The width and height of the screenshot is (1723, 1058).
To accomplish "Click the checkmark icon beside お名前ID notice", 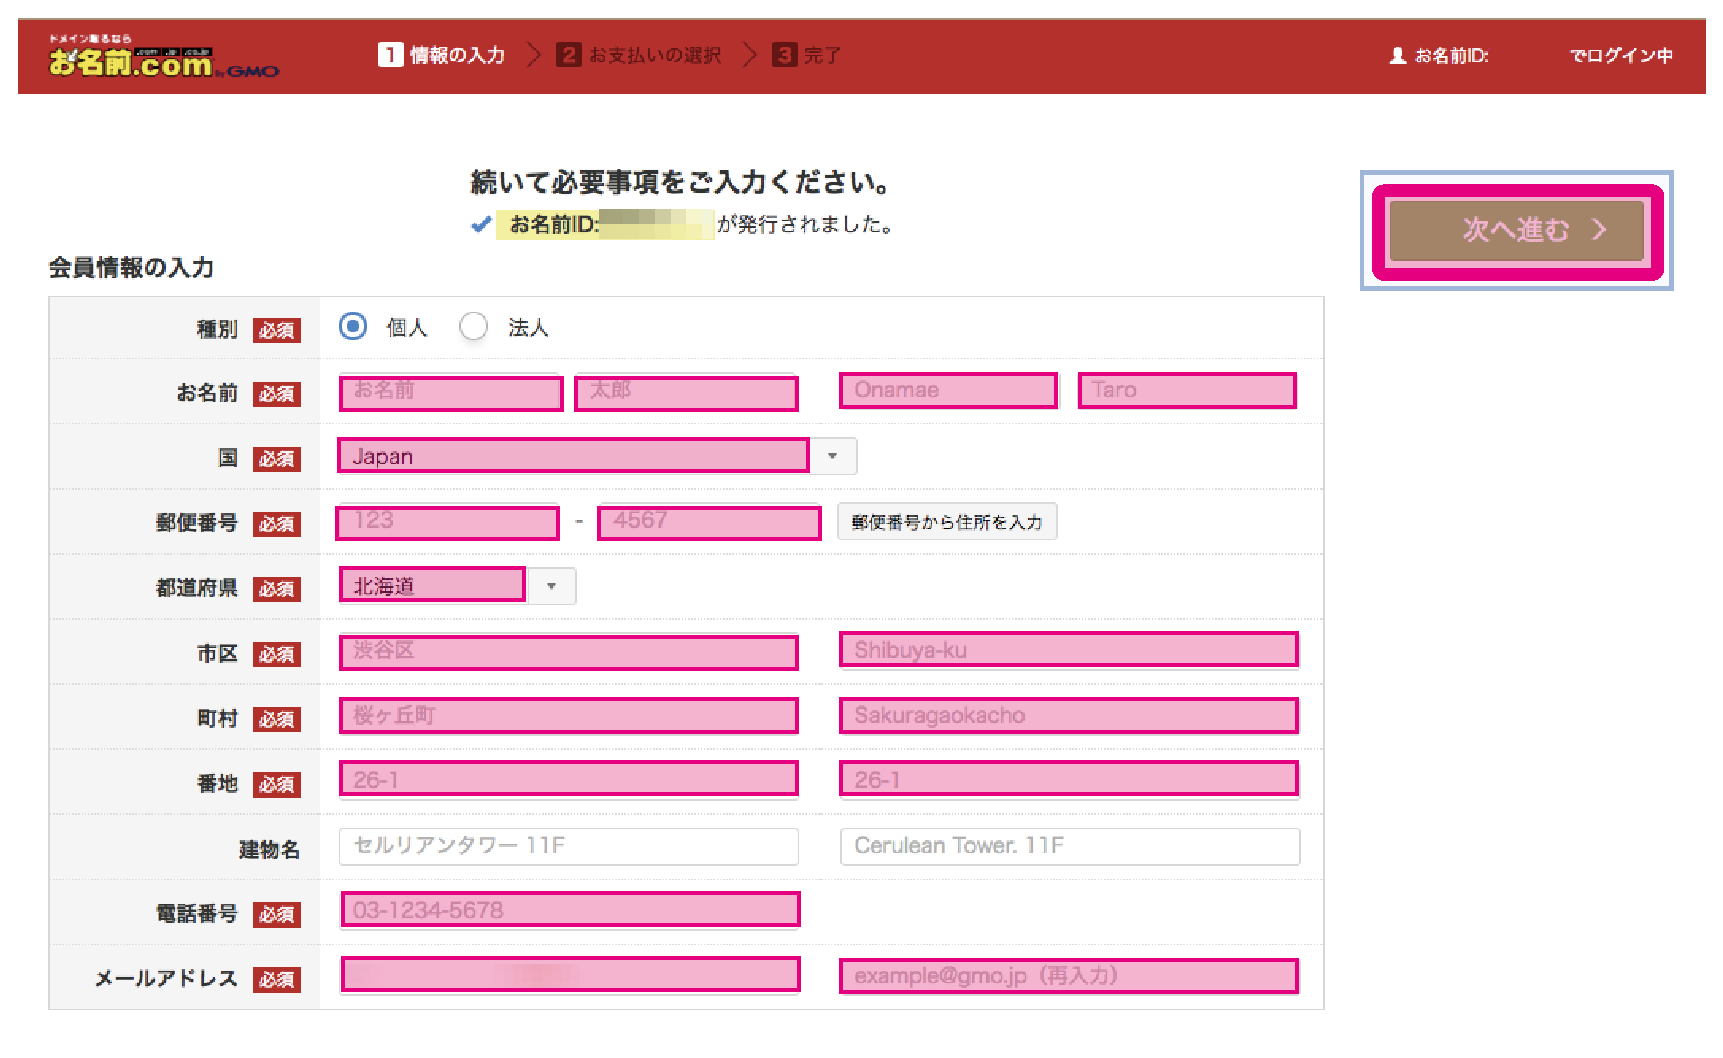I will coord(481,224).
